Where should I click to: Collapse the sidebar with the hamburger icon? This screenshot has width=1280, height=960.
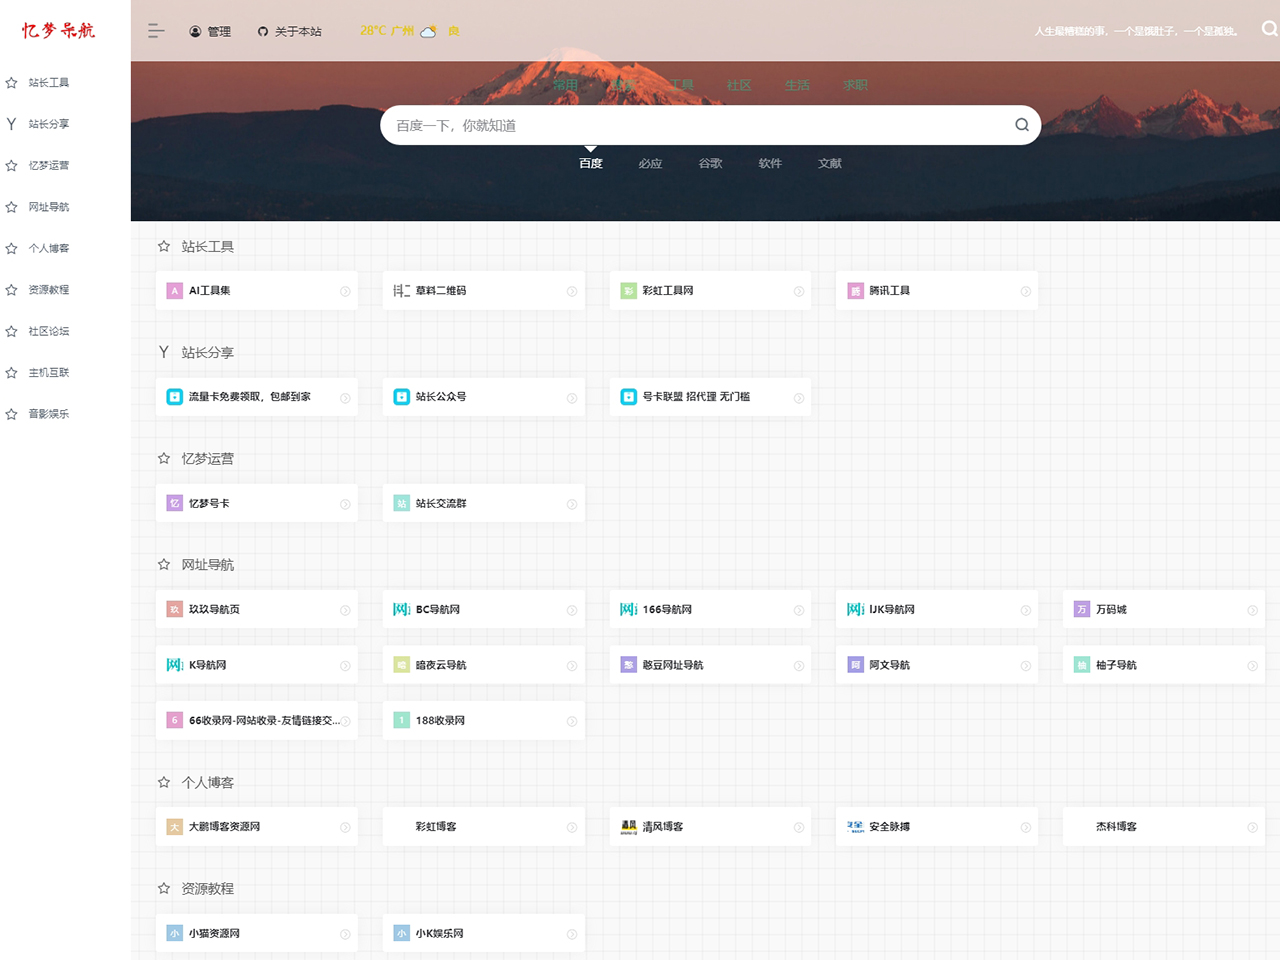point(156,31)
